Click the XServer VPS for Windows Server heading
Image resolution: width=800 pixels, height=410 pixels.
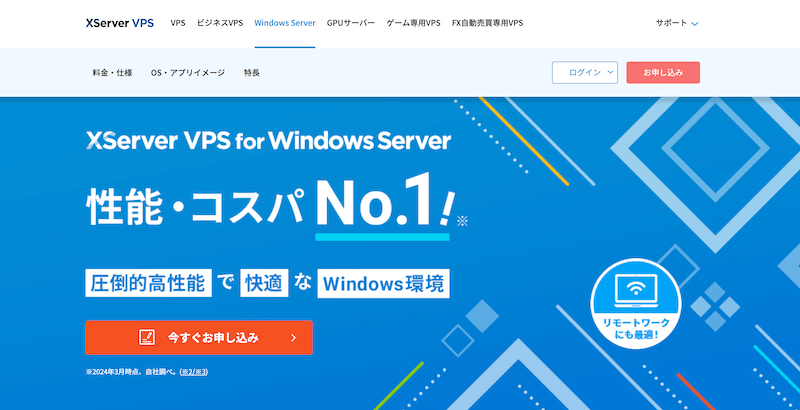point(268,141)
